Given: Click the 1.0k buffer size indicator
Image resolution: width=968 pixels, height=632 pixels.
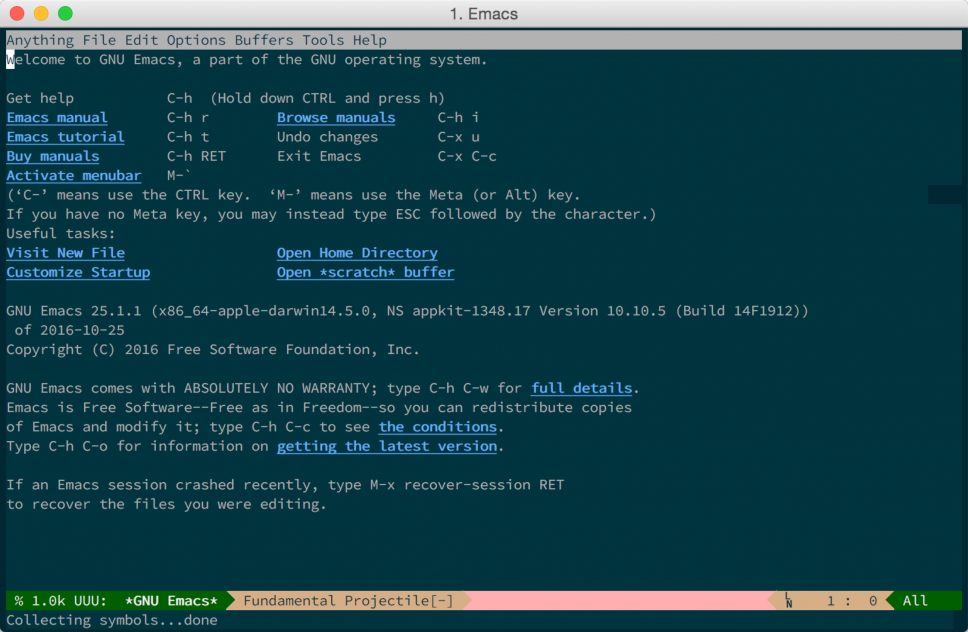Looking at the screenshot, I should coord(49,601).
